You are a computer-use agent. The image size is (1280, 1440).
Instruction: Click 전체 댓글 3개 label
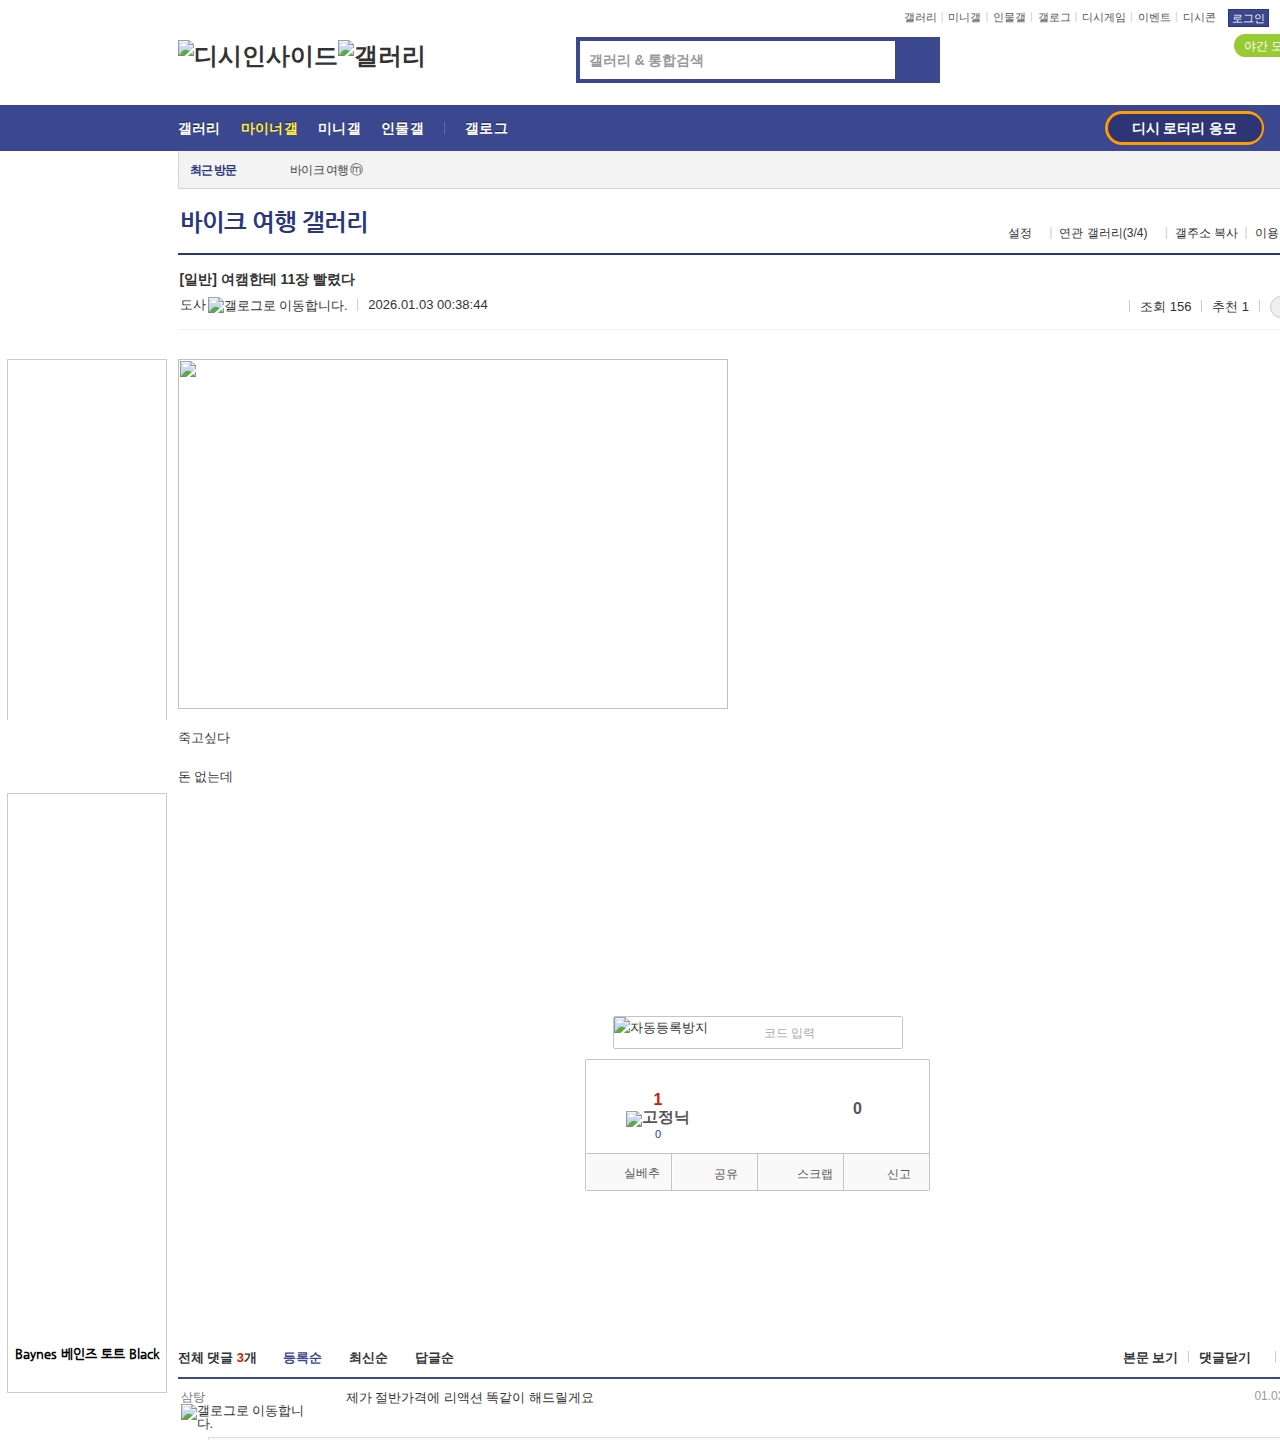[217, 1357]
